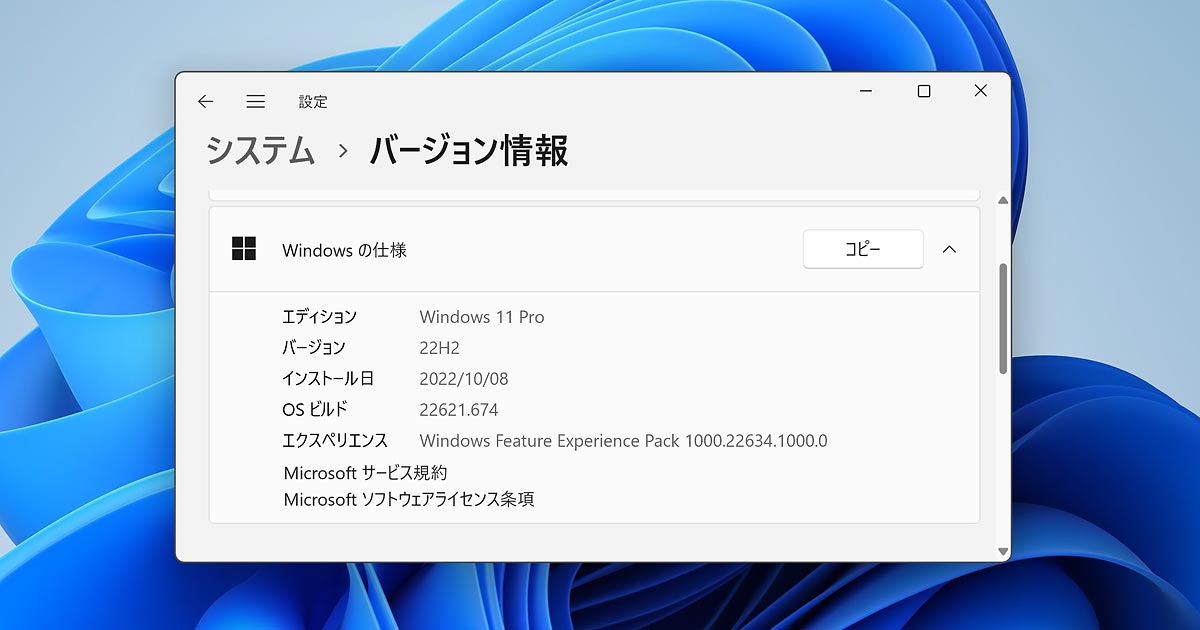Image resolution: width=1200 pixels, height=630 pixels.
Task: Click the OS ビルド label
Action: (315, 410)
